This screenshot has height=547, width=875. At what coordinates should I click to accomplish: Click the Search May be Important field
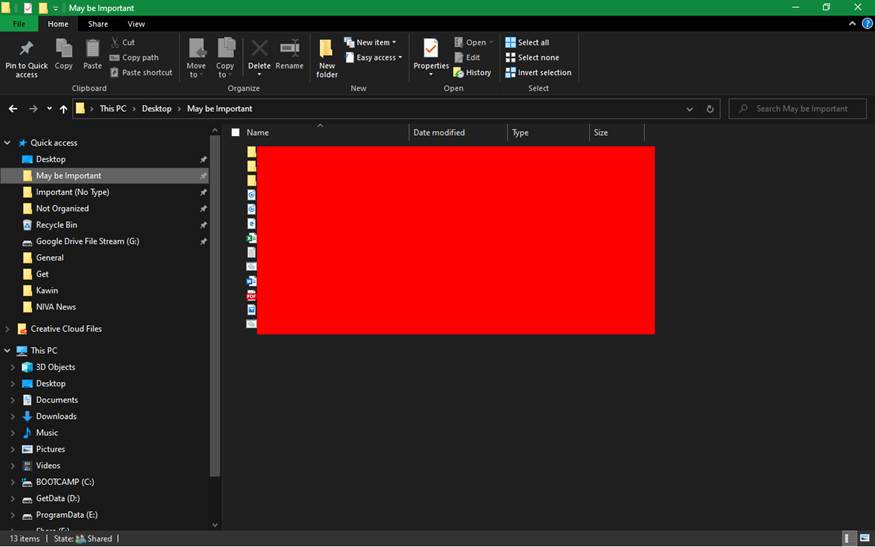800,109
